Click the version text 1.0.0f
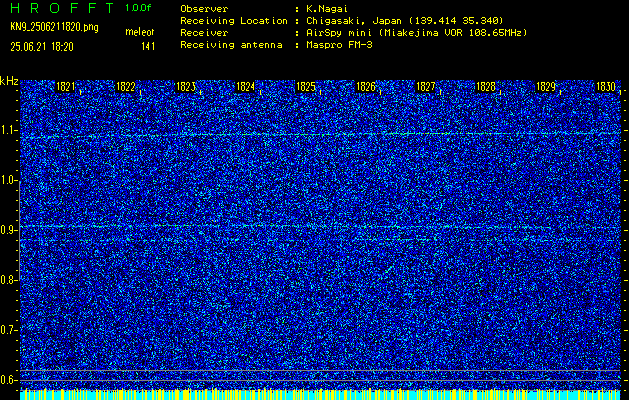 coord(138,8)
